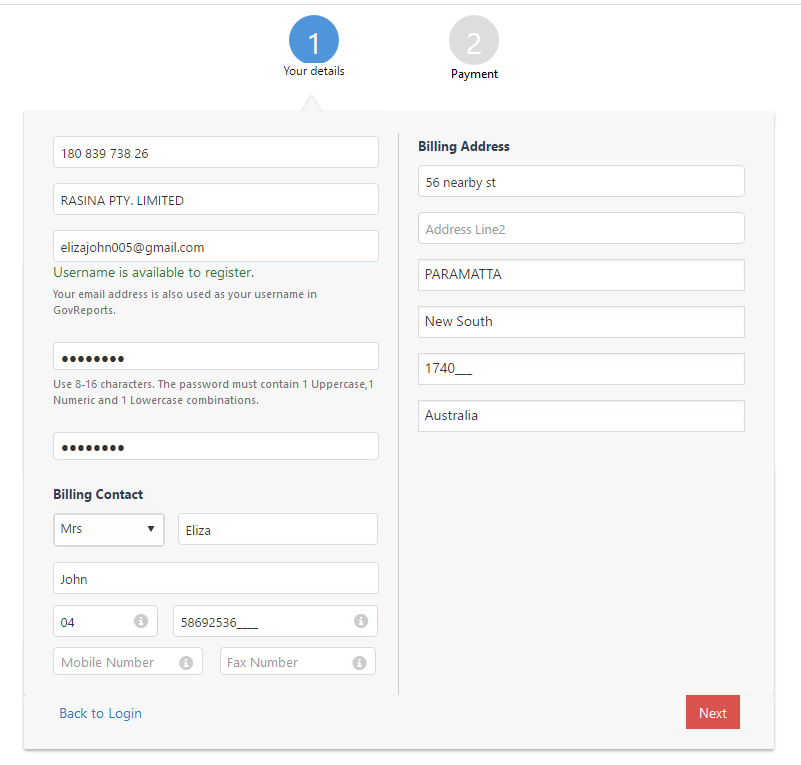Click the email field elizajohn005@gmail.com
Screen dimensions: 801x765
pyautogui.click(x=216, y=246)
